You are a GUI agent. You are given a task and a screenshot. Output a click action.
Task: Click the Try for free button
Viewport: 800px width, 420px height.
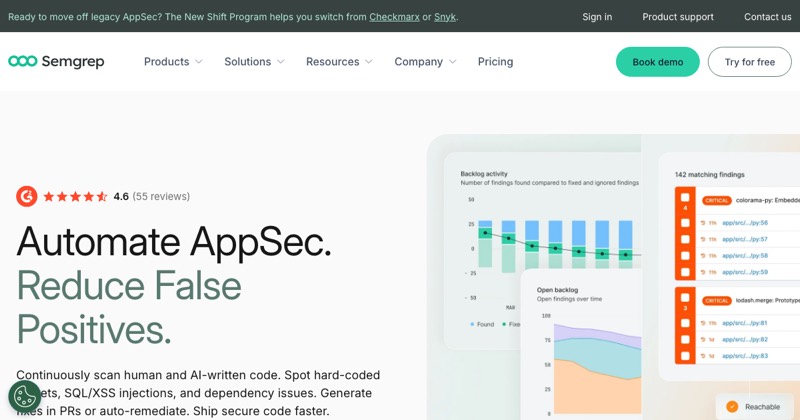tap(749, 62)
